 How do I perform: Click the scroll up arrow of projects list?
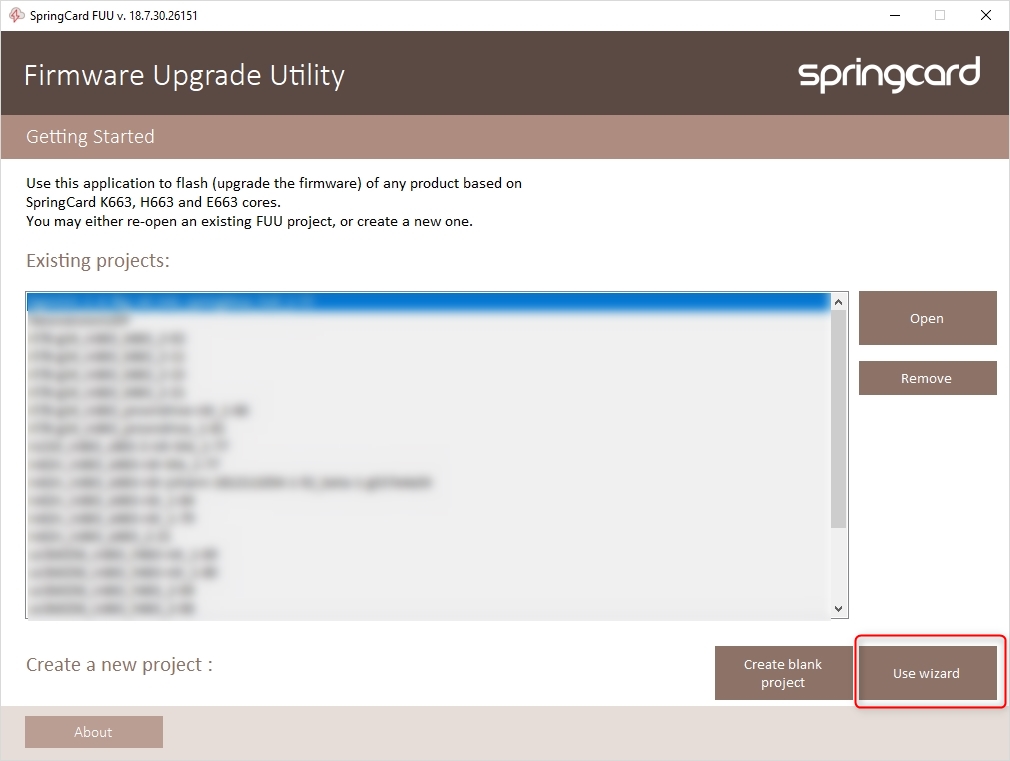pos(839,302)
